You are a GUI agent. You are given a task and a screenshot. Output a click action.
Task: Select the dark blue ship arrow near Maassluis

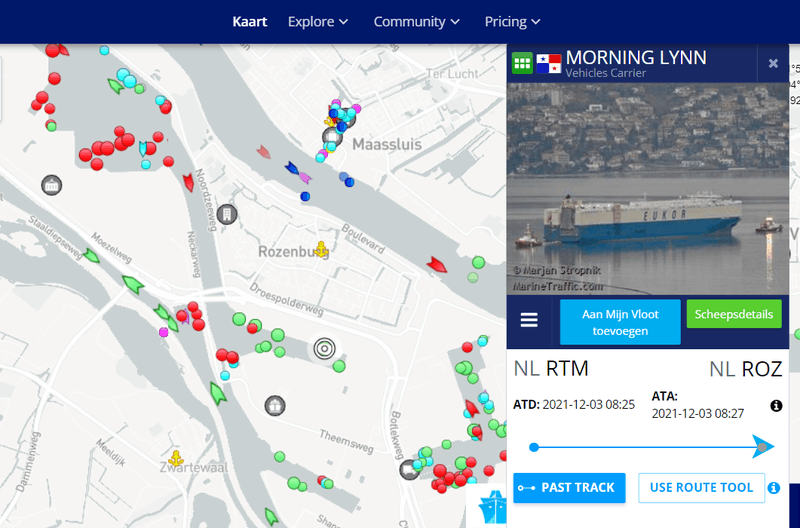(x=292, y=167)
